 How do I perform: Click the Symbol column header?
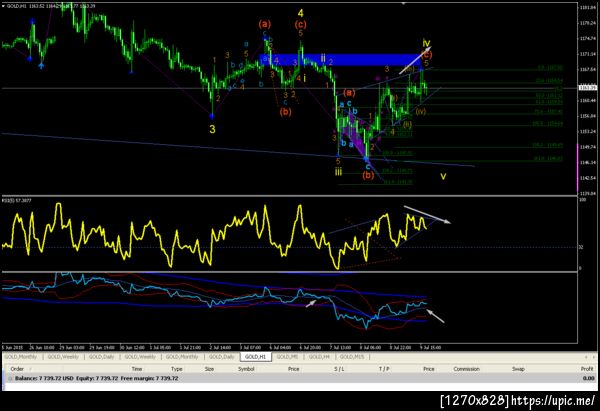click(246, 369)
